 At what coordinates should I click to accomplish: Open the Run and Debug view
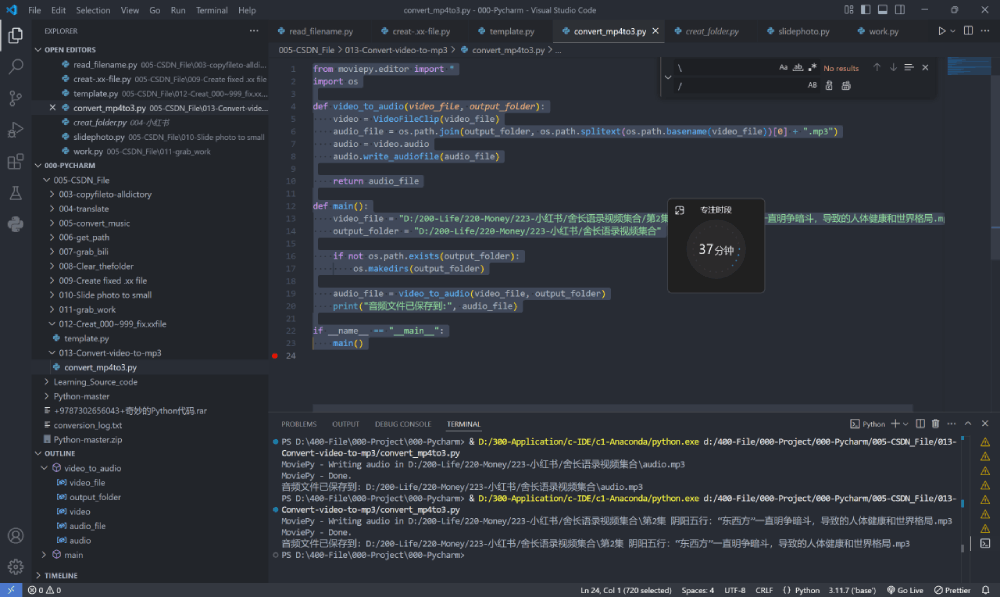click(x=15, y=129)
